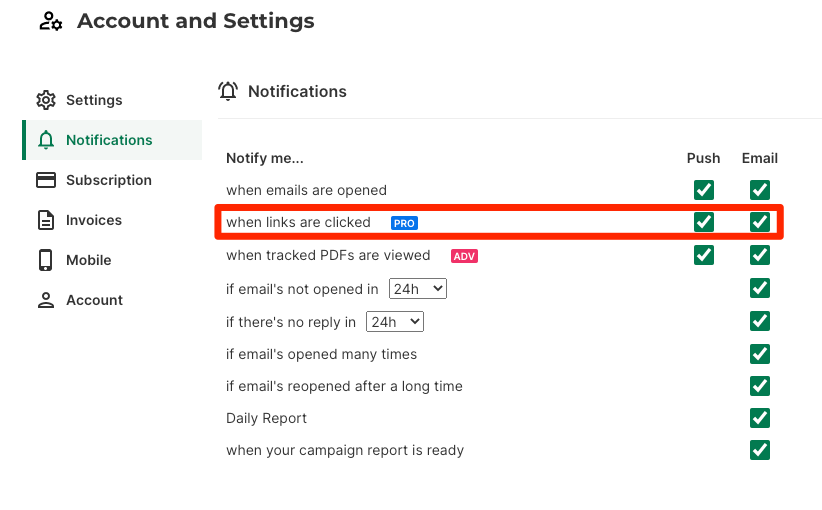
Task: Toggle Email for campaign report ready
Action: coord(760,450)
